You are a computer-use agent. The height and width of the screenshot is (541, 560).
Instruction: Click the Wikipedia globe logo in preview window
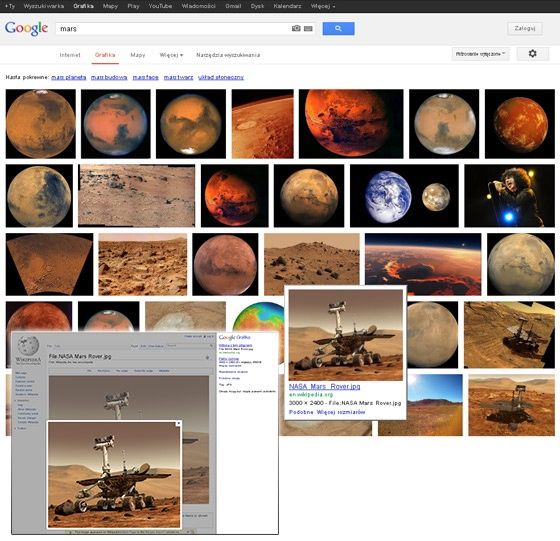[x=28, y=345]
